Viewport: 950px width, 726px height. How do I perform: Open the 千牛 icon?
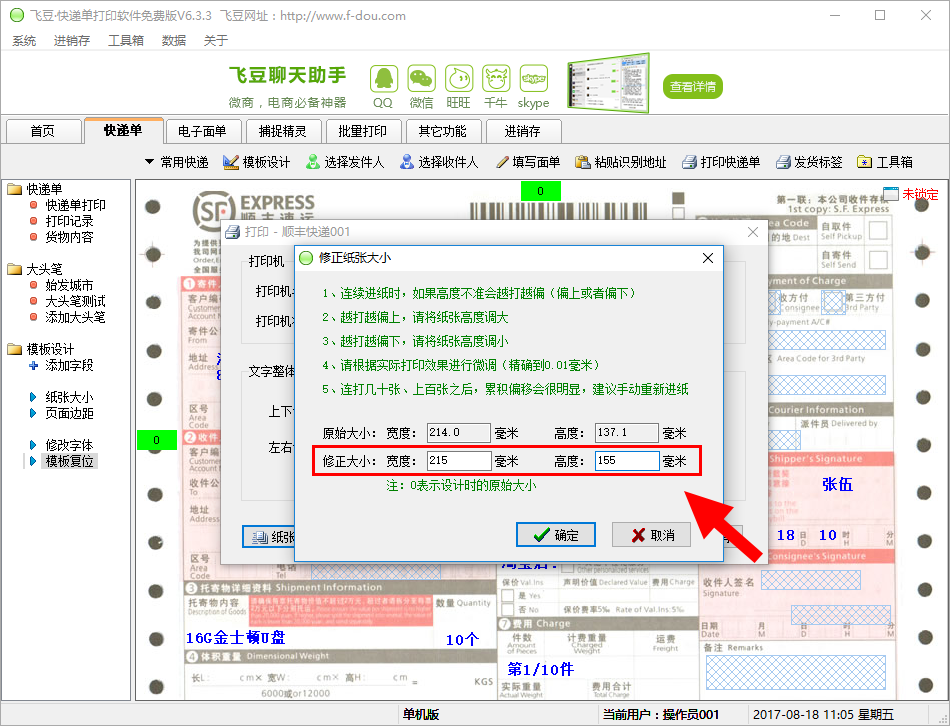(x=496, y=79)
